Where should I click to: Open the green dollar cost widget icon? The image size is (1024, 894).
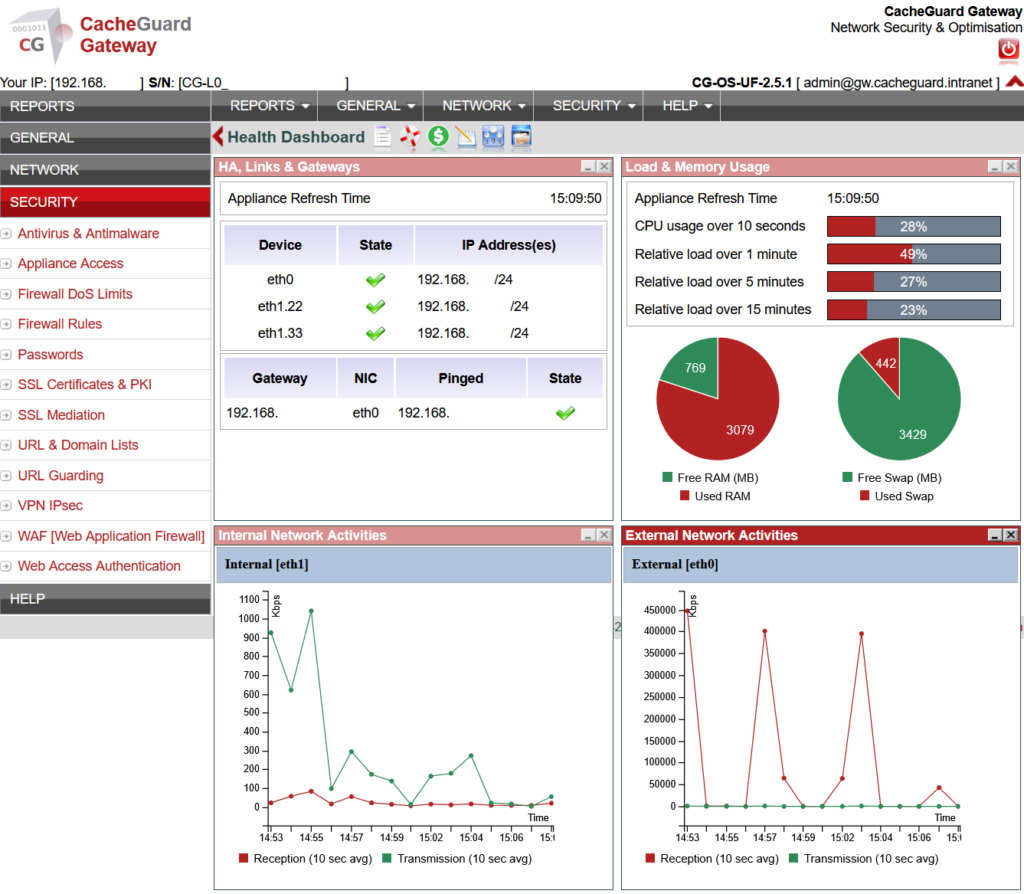(x=437, y=137)
